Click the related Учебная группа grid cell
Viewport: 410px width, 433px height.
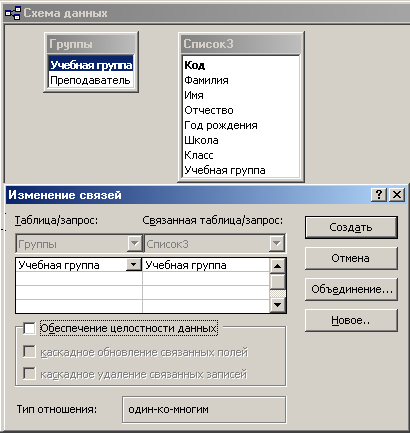point(206,265)
